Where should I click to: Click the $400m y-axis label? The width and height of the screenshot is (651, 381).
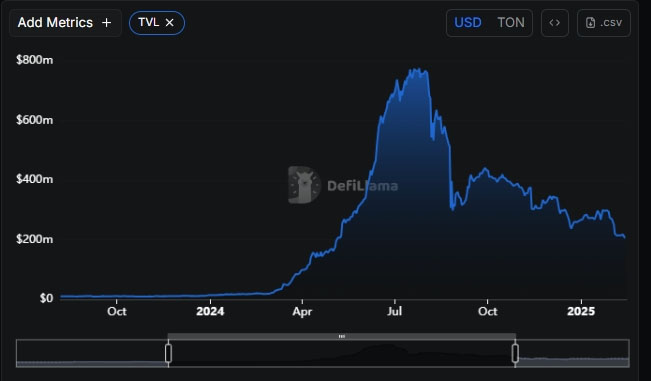point(34,179)
